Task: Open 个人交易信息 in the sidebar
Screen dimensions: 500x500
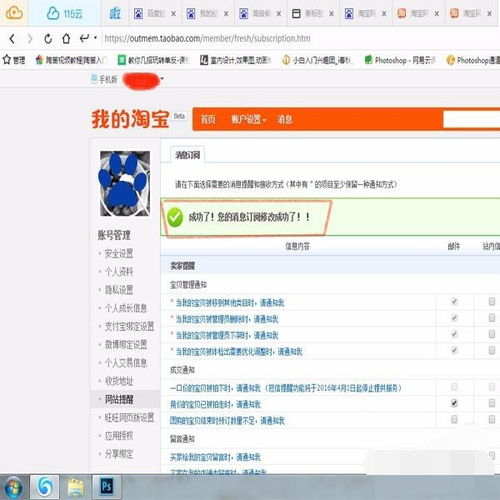Action: 126,363
